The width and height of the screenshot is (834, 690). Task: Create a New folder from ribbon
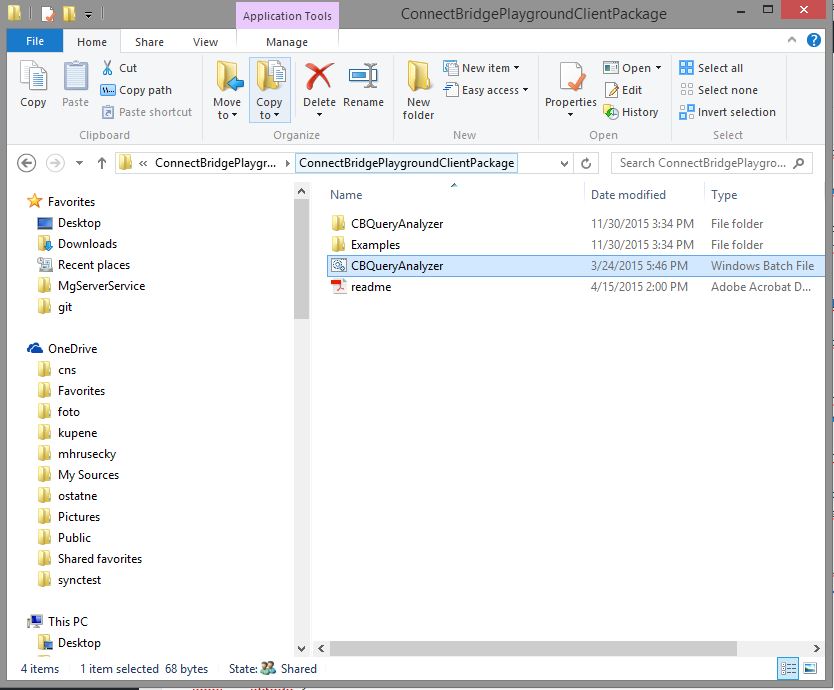(x=419, y=89)
